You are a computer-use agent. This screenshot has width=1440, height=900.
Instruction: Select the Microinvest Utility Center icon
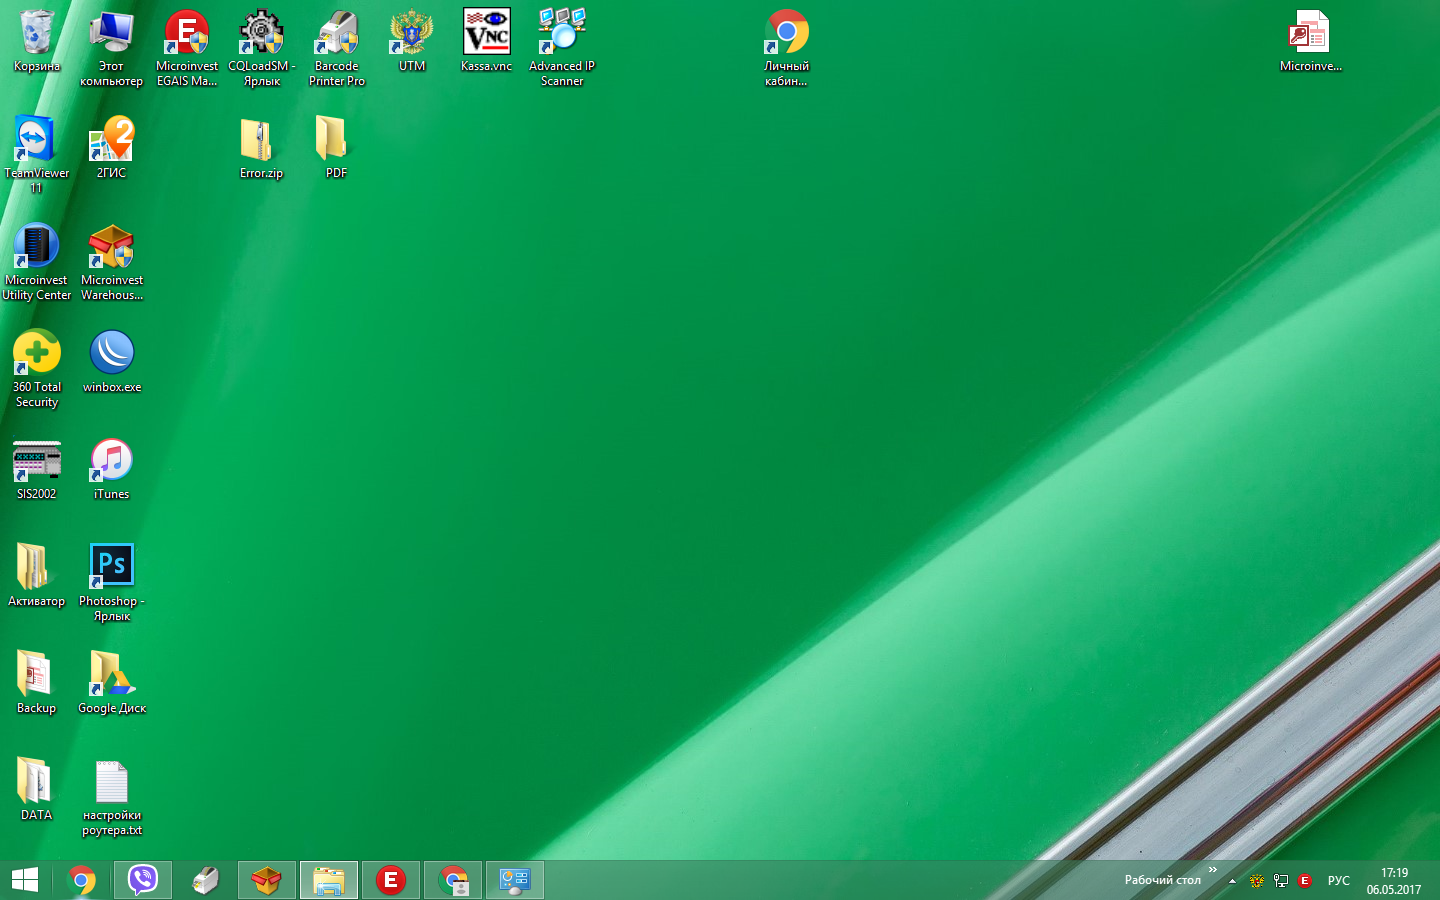tap(36, 248)
